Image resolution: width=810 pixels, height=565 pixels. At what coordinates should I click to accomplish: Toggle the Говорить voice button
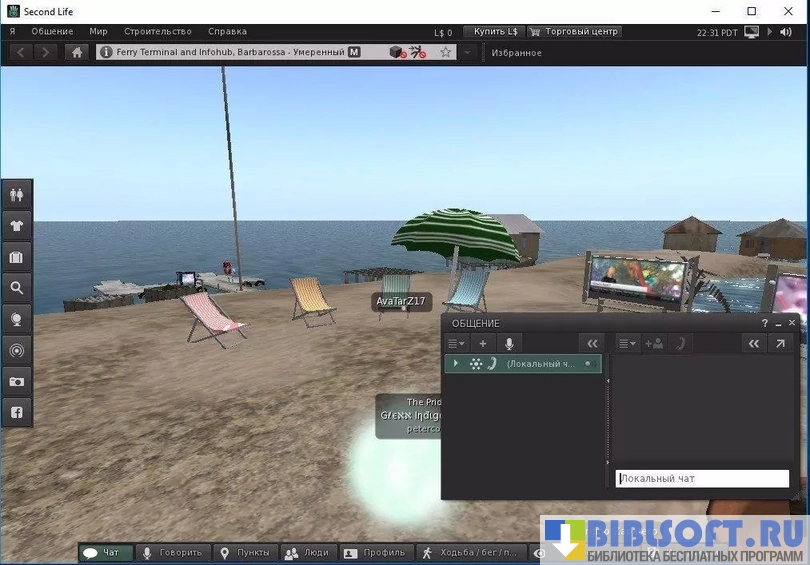[171, 552]
